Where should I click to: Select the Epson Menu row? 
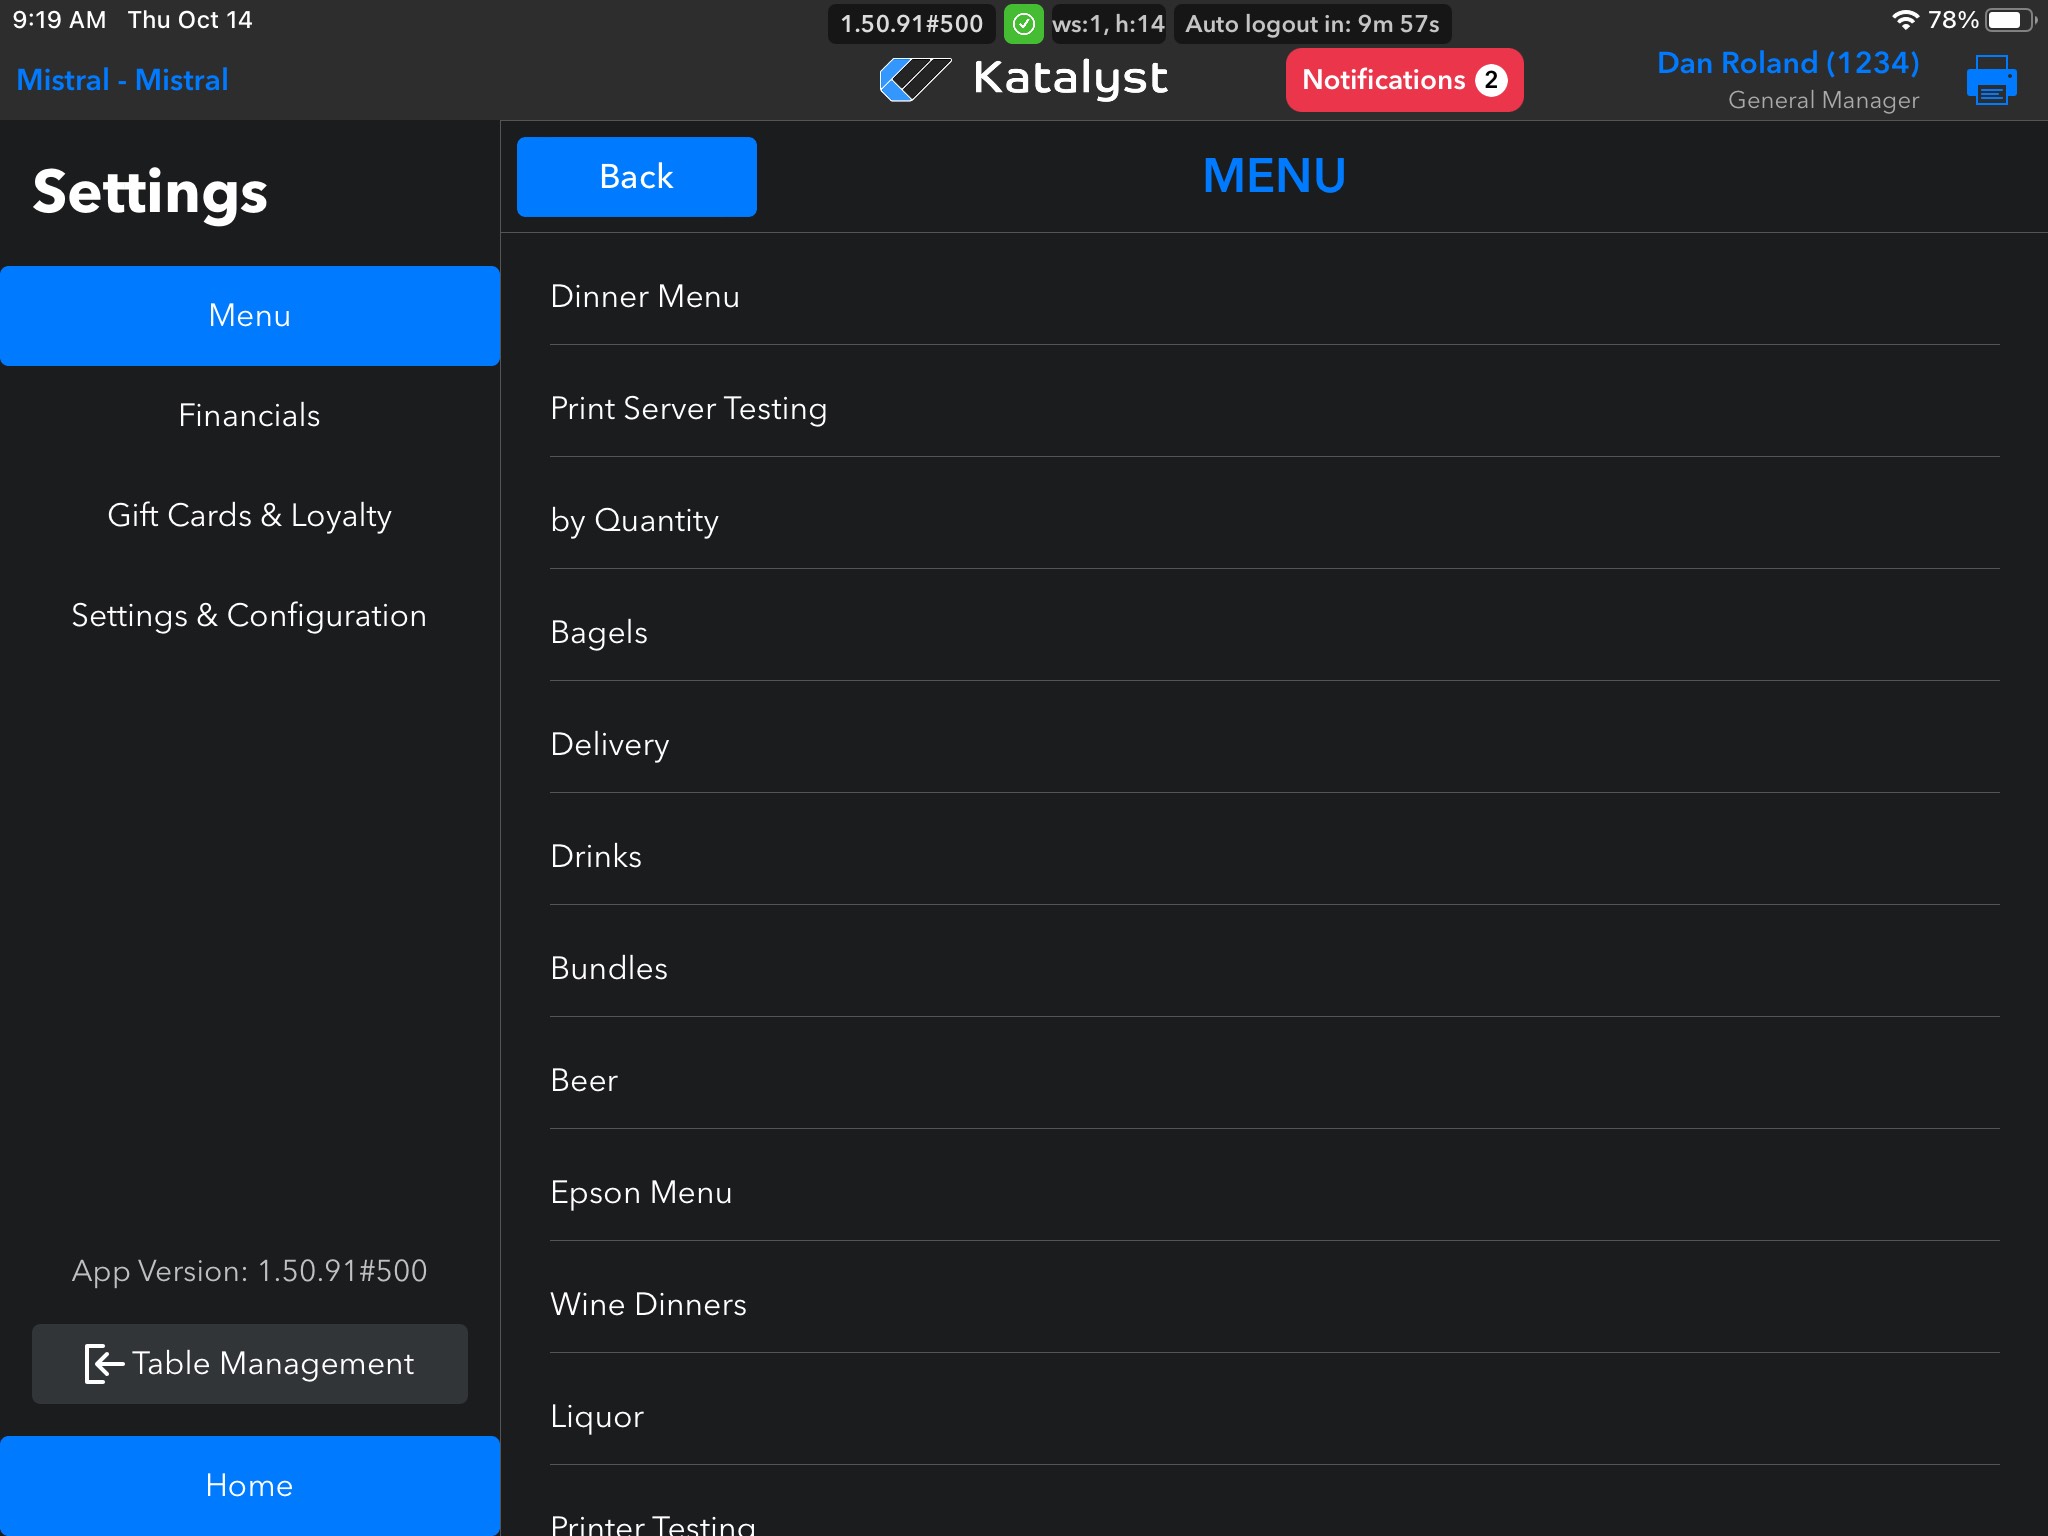point(641,1192)
